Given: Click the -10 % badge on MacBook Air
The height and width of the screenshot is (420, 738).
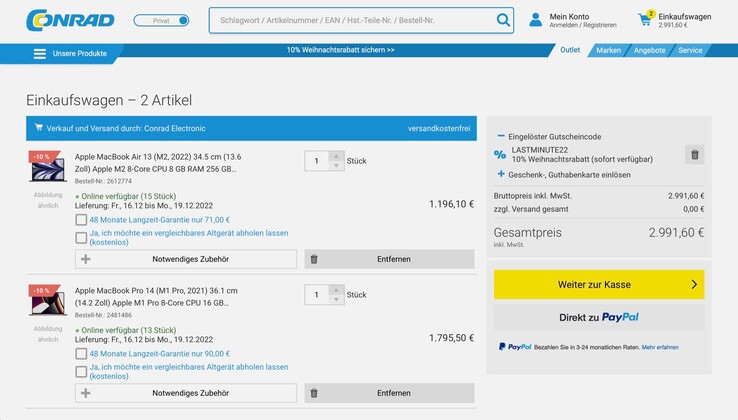Looking at the screenshot, I should point(43,156).
